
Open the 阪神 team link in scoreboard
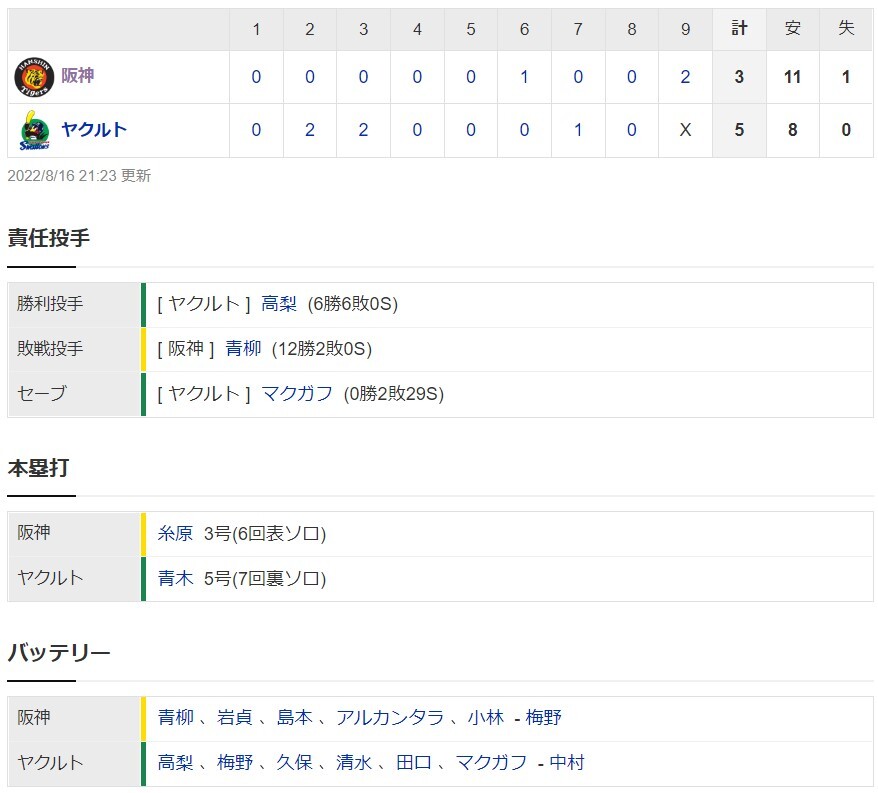pos(77,75)
